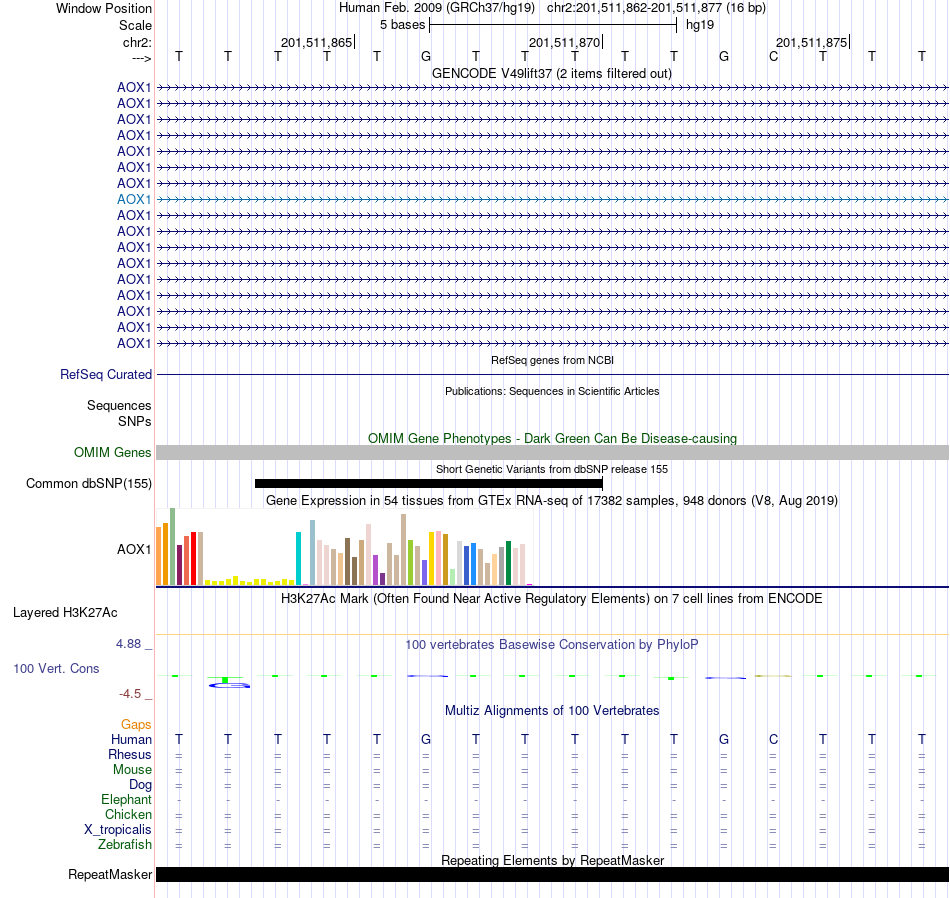Click the light-blue highlighted AOX1 transcript label
The width and height of the screenshot is (950, 898).
134,199
